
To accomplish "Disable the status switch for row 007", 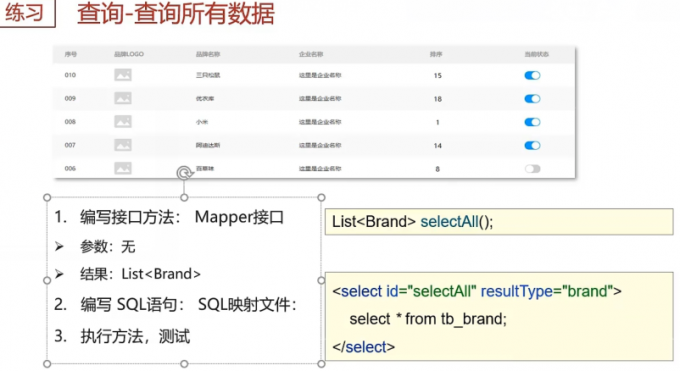I will [x=532, y=145].
